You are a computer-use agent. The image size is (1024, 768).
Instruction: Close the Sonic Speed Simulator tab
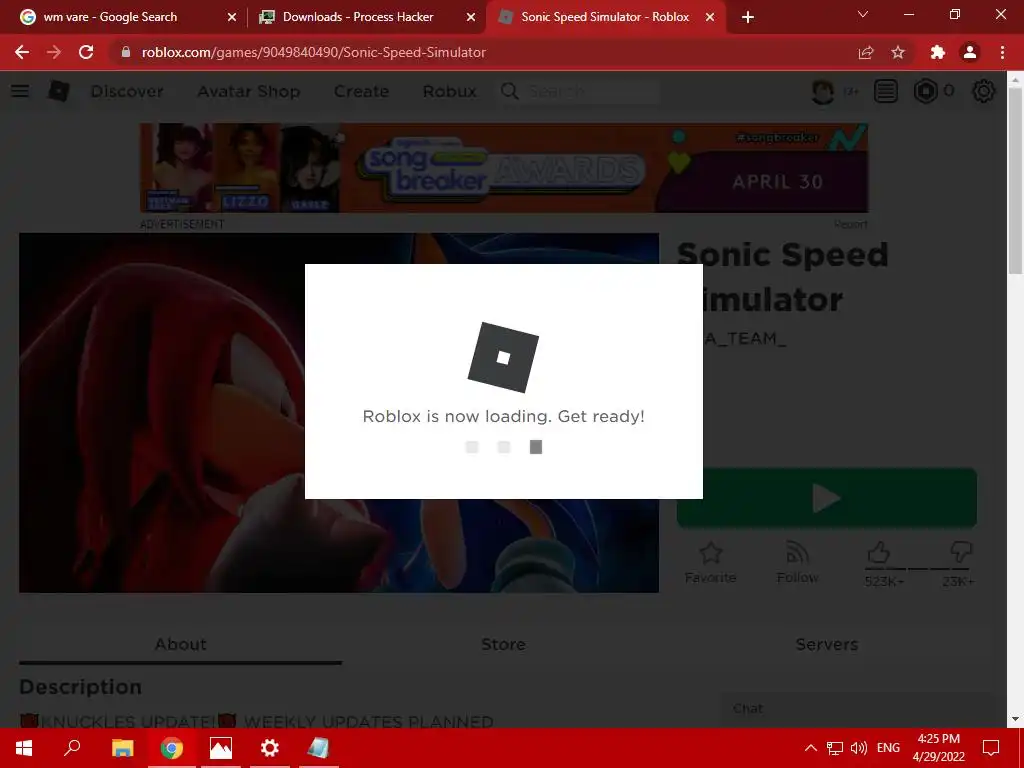[x=710, y=17]
